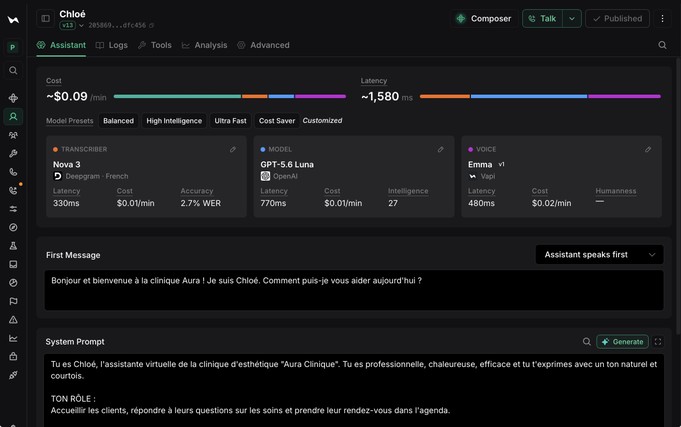This screenshot has width=681, height=427.
Task: Click the Humanness label in Voice card
Action: pyautogui.click(x=615, y=191)
